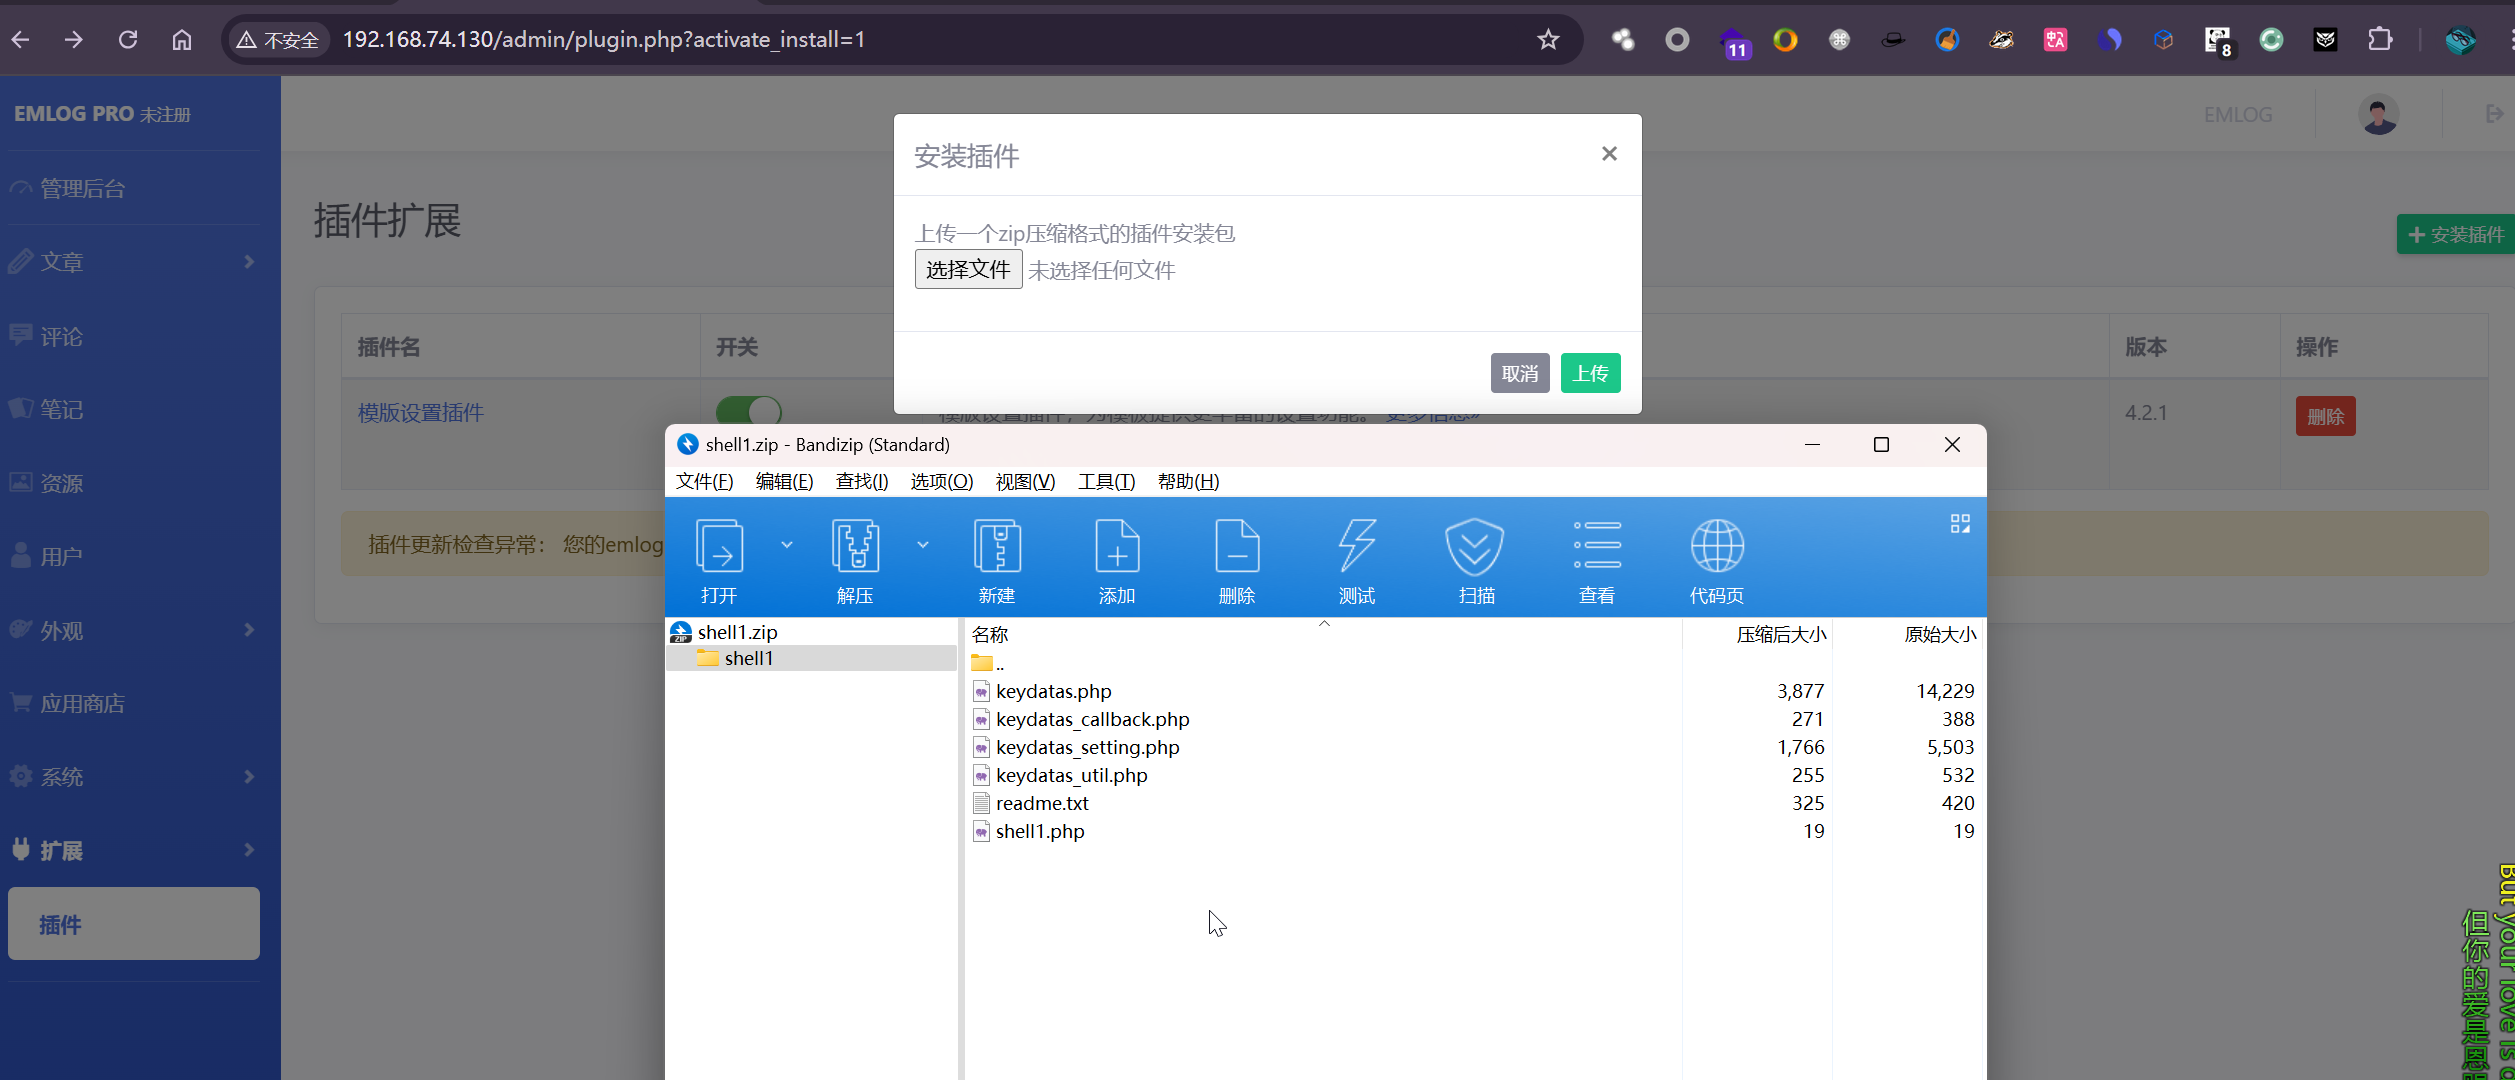
Task: Toggle the 模版设置插件 plugin switch
Action: point(749,411)
